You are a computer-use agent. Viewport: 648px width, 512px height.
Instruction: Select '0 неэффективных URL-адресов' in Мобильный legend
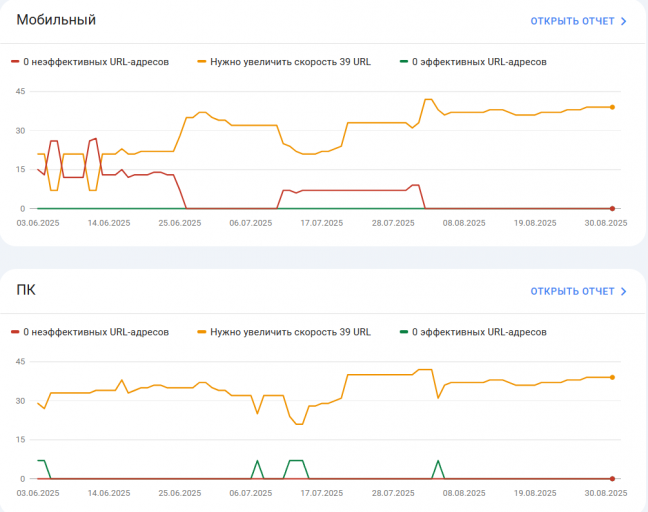[96, 62]
